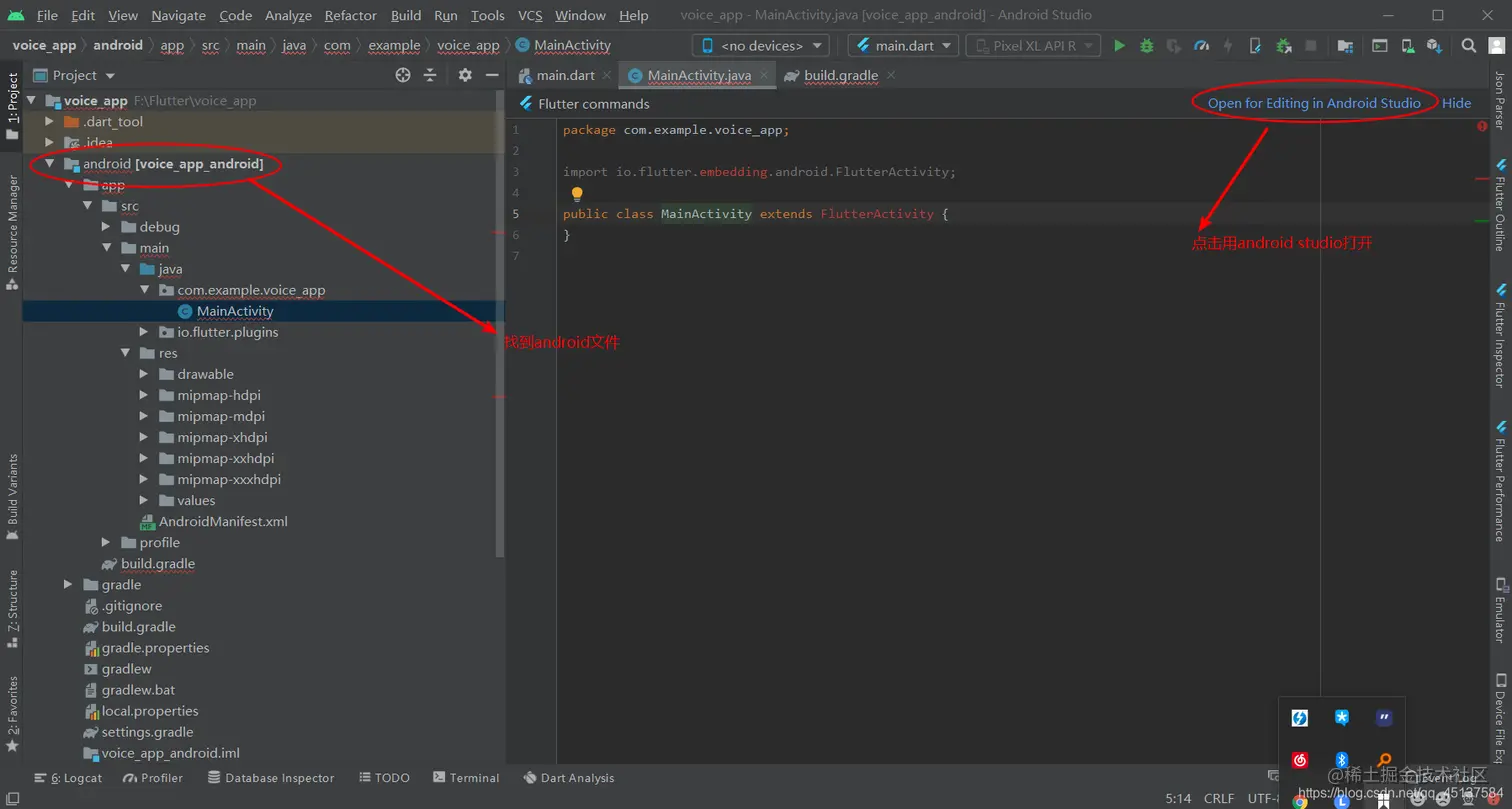Attach debugger to Android process icon
Image resolution: width=1512 pixels, height=809 pixels.
pyautogui.click(x=1283, y=45)
